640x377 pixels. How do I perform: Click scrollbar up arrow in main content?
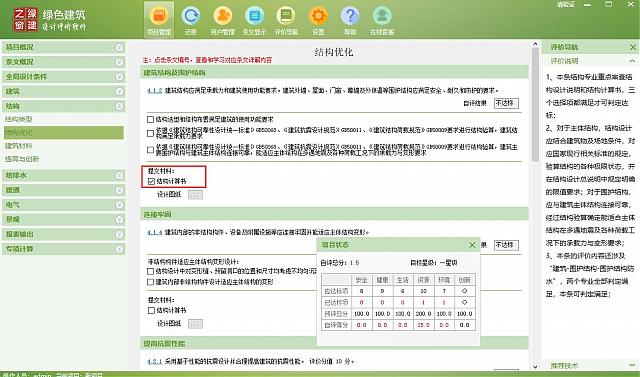[535, 44]
